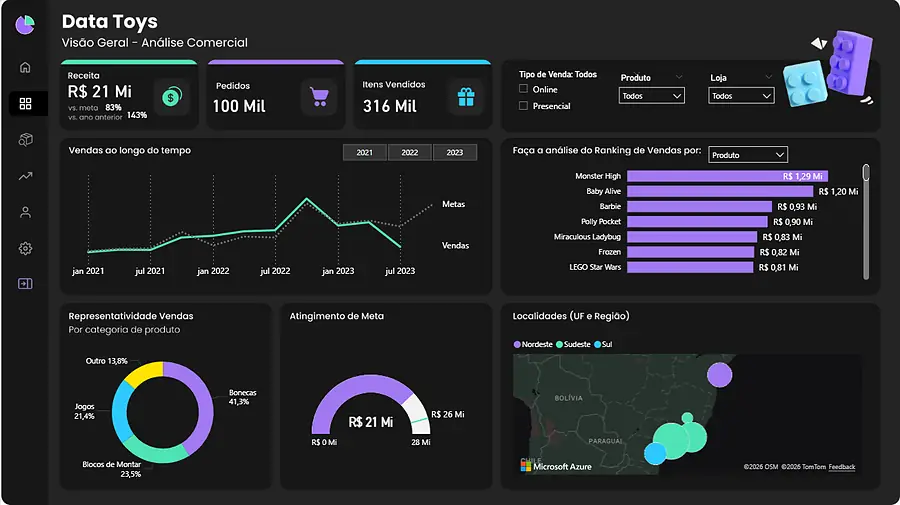The height and width of the screenshot is (505, 900).
Task: Click the Data Toys pie chart logo
Action: click(x=25, y=25)
